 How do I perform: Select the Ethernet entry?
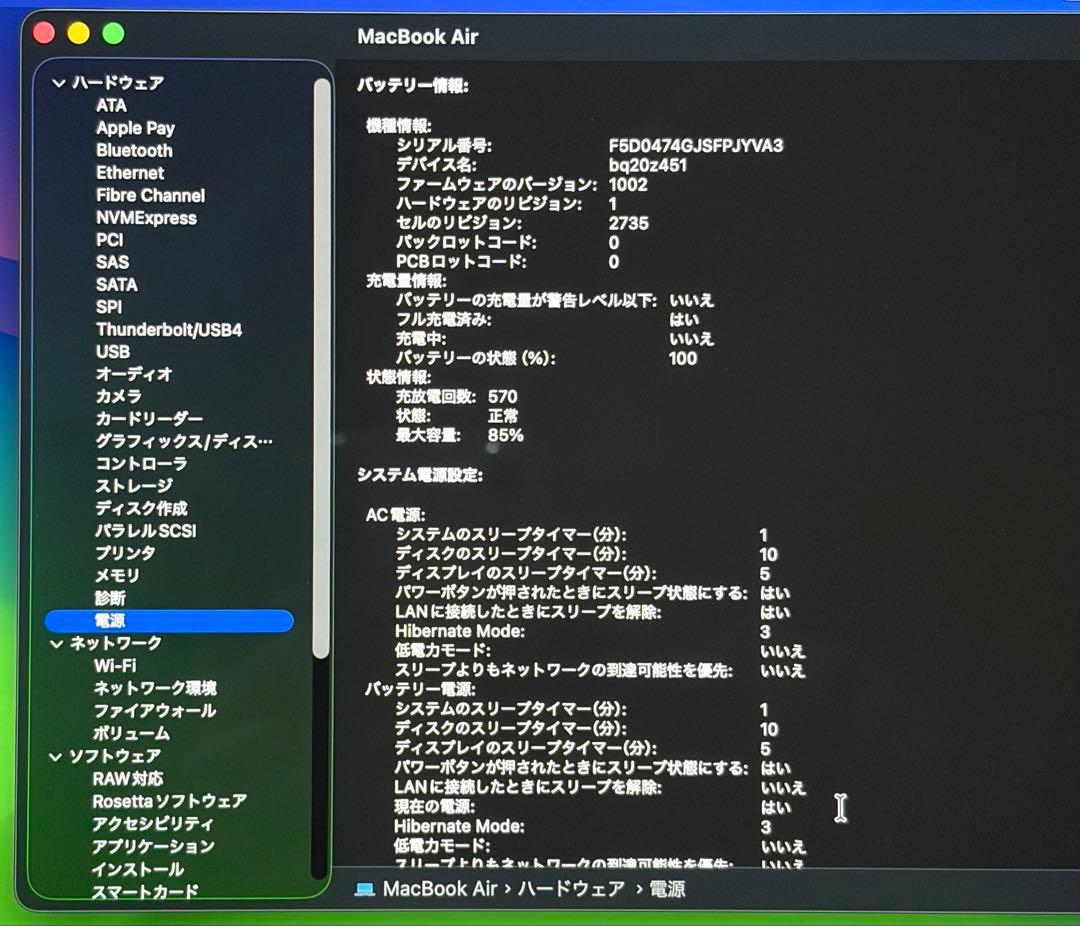(x=130, y=172)
